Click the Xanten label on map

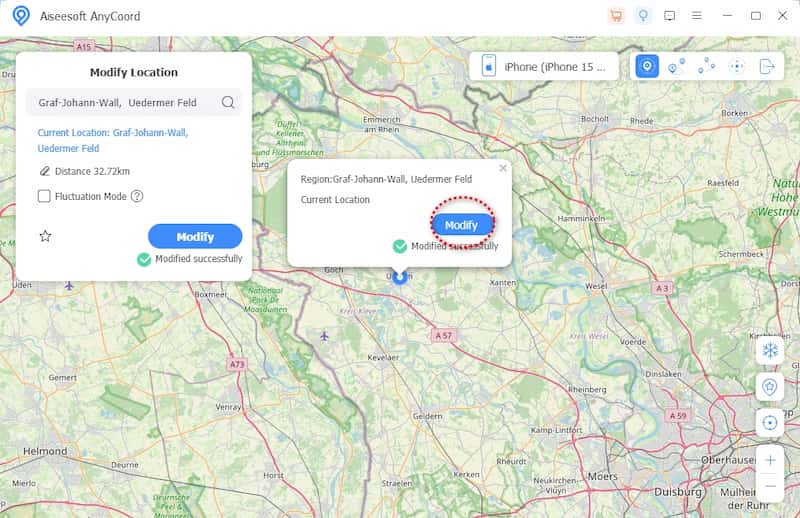pos(503,282)
